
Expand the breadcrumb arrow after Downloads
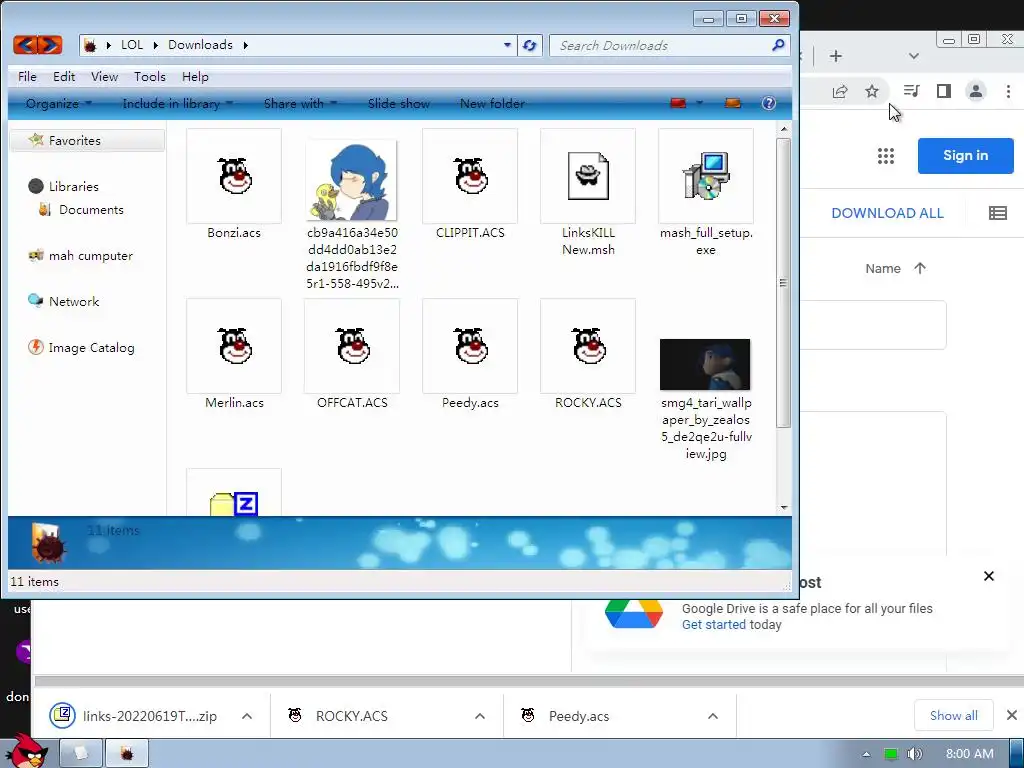click(246, 45)
